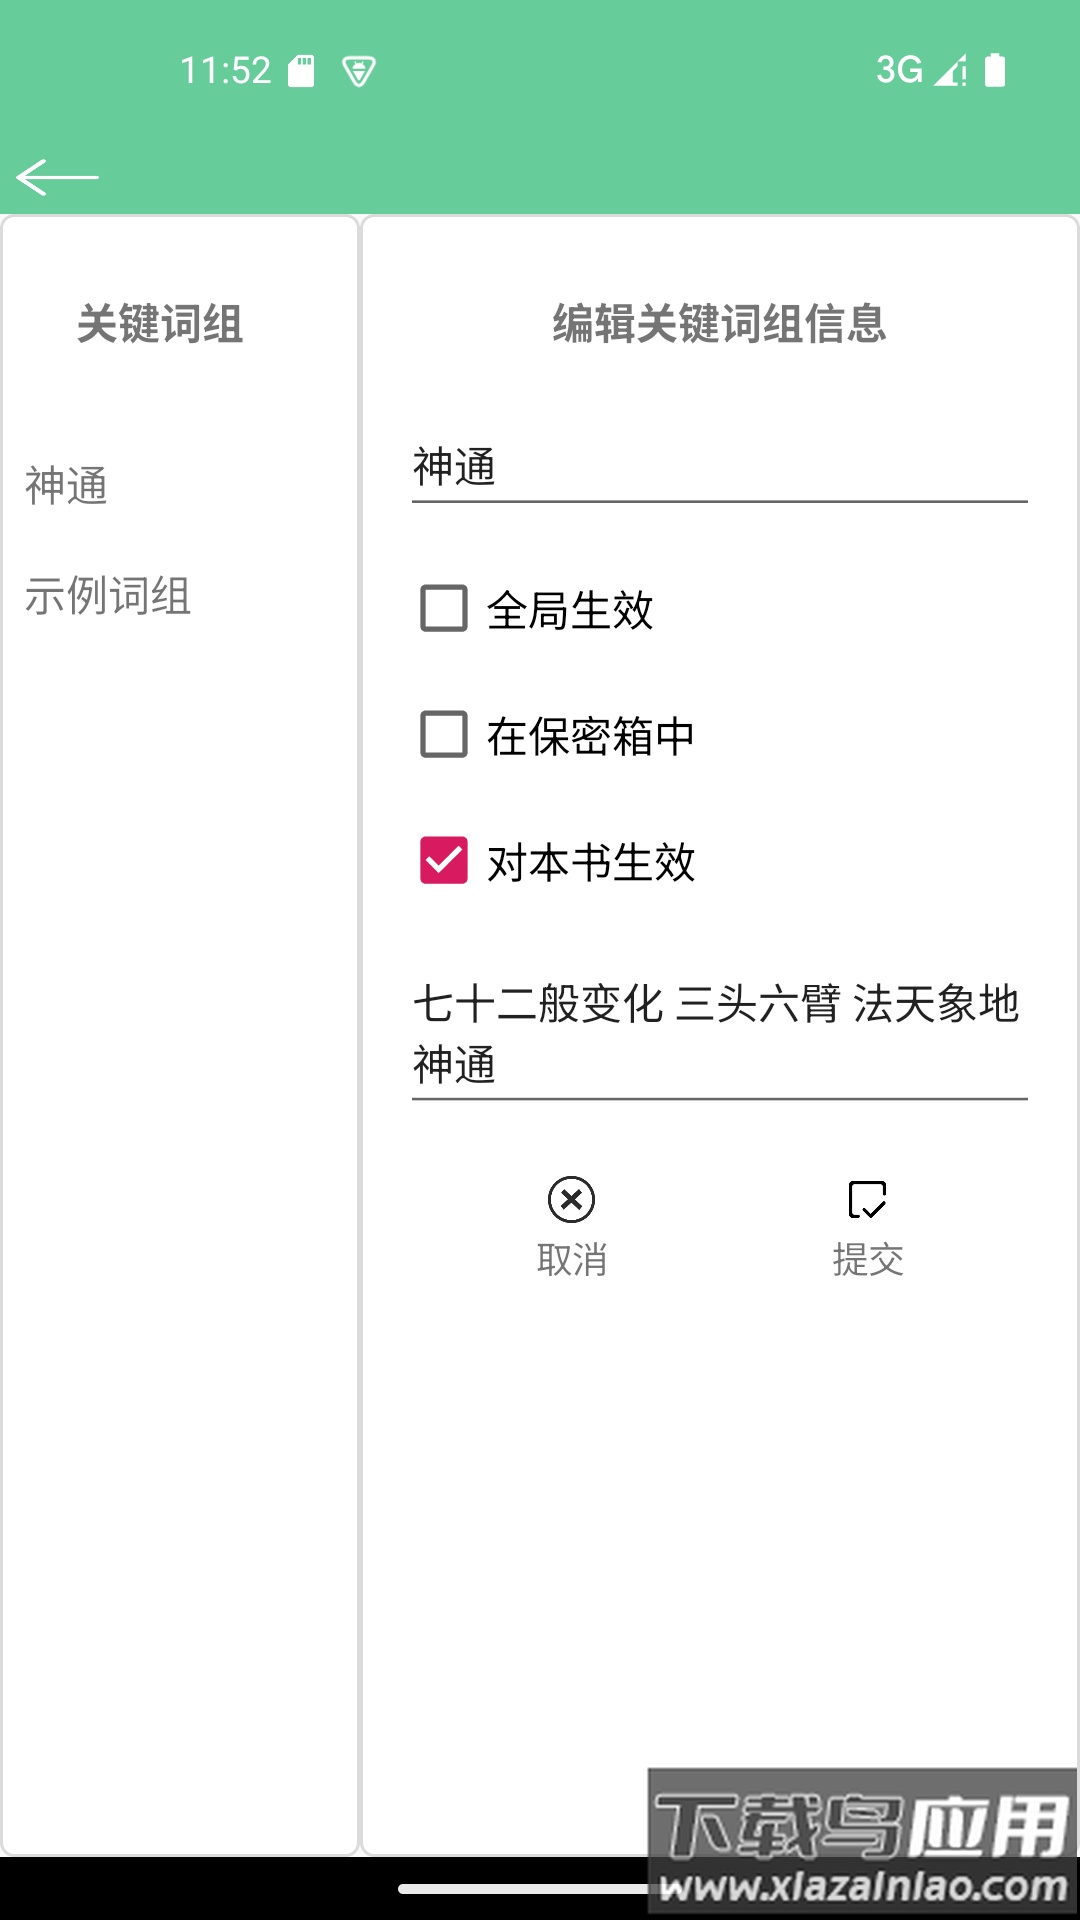Click the cancel (取消) circle-X icon
This screenshot has width=1080, height=1920.
click(x=571, y=1200)
